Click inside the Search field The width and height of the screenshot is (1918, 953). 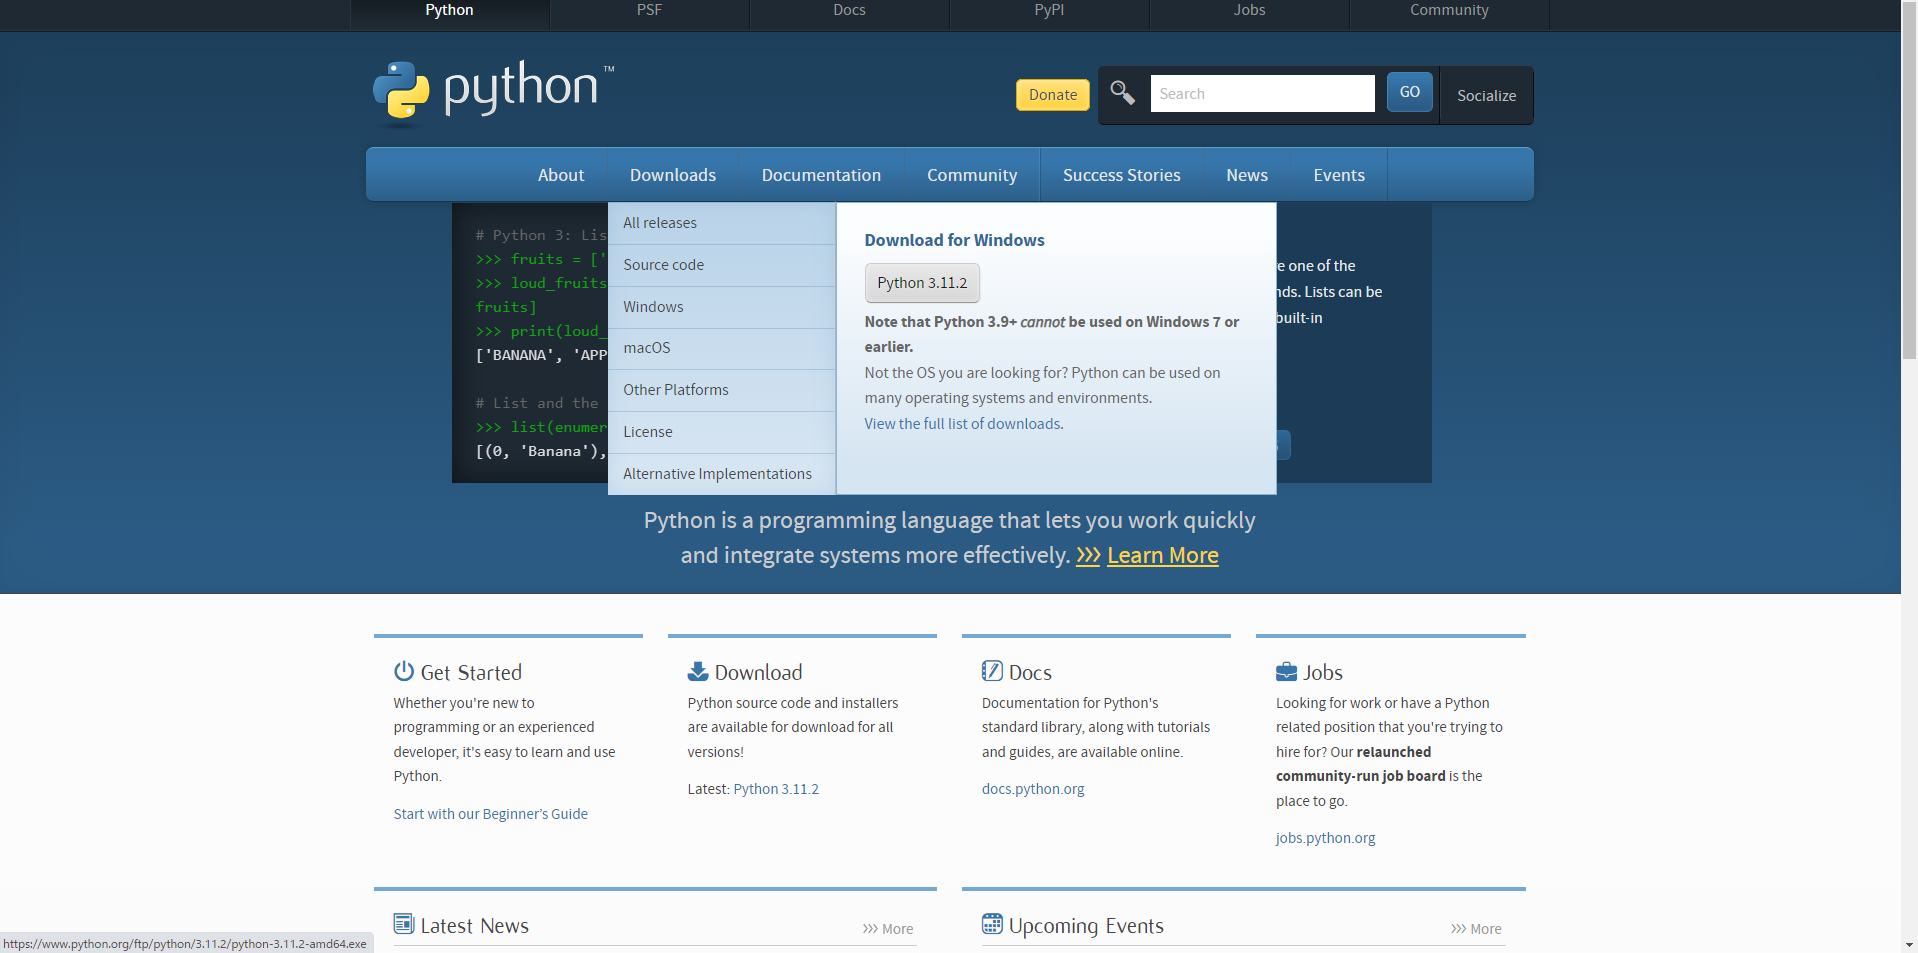pyautogui.click(x=1261, y=92)
